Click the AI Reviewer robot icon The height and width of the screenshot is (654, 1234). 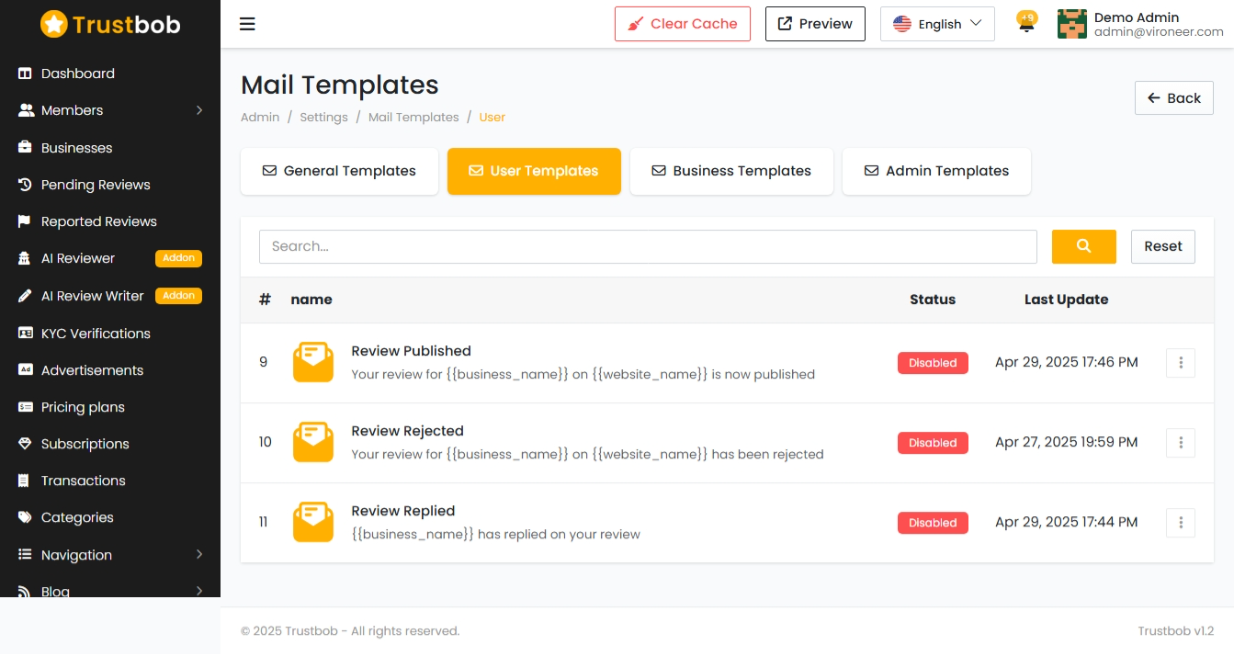[25, 259]
